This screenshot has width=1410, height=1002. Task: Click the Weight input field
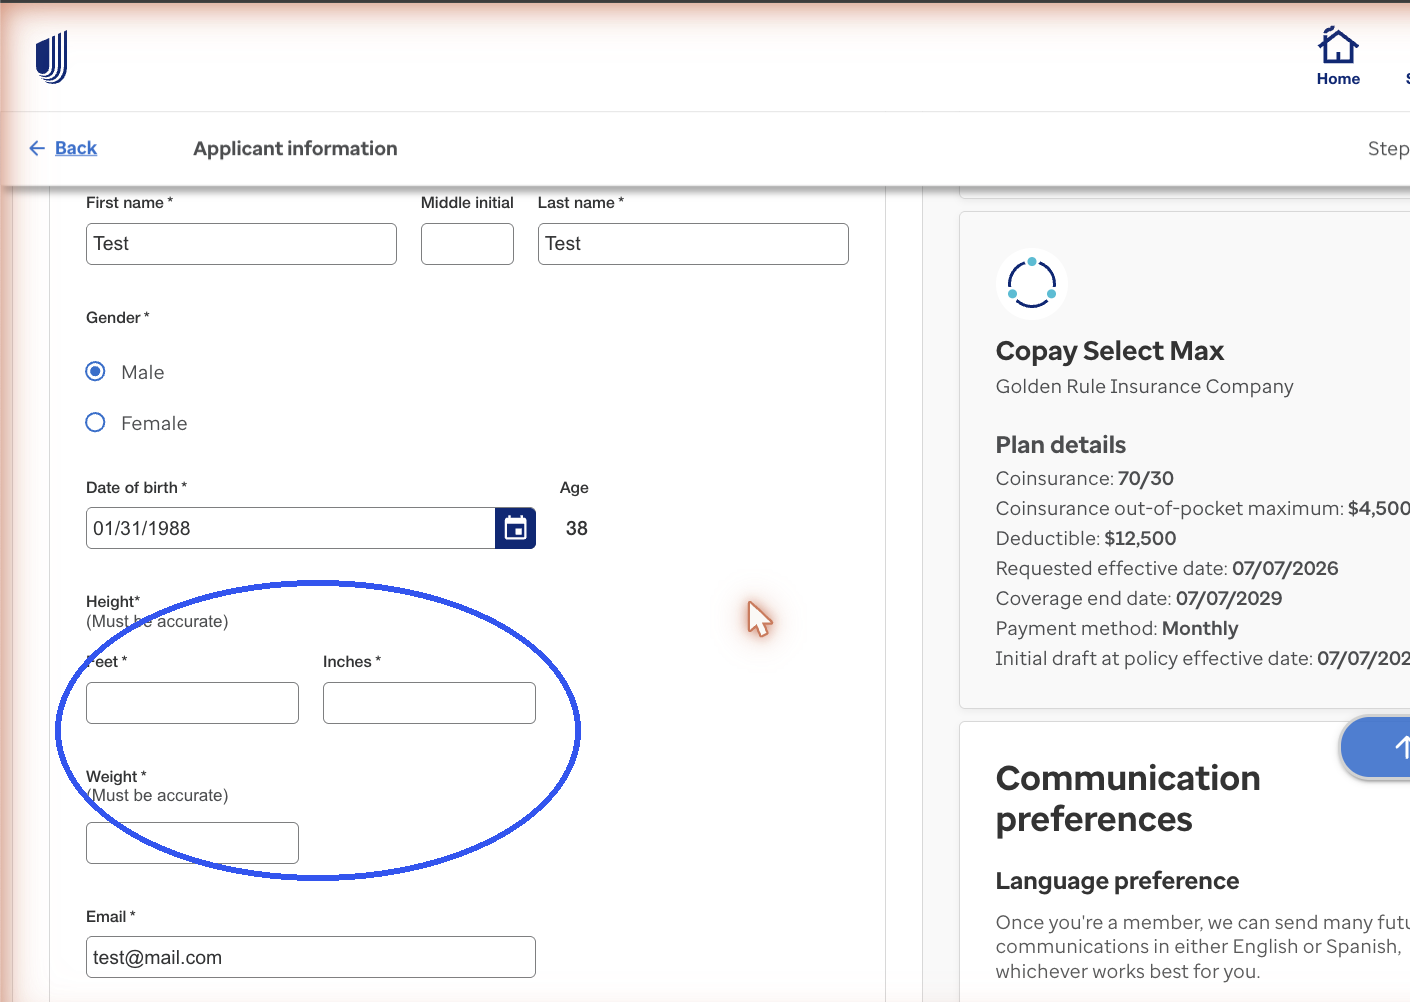[192, 843]
